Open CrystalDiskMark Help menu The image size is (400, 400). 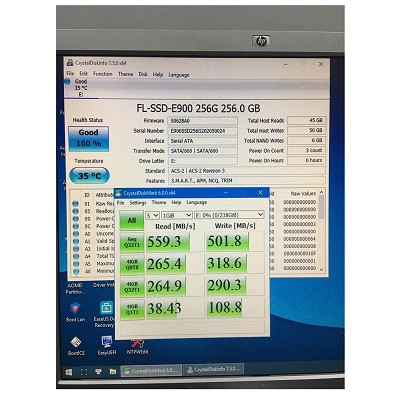pyautogui.click(x=176, y=202)
